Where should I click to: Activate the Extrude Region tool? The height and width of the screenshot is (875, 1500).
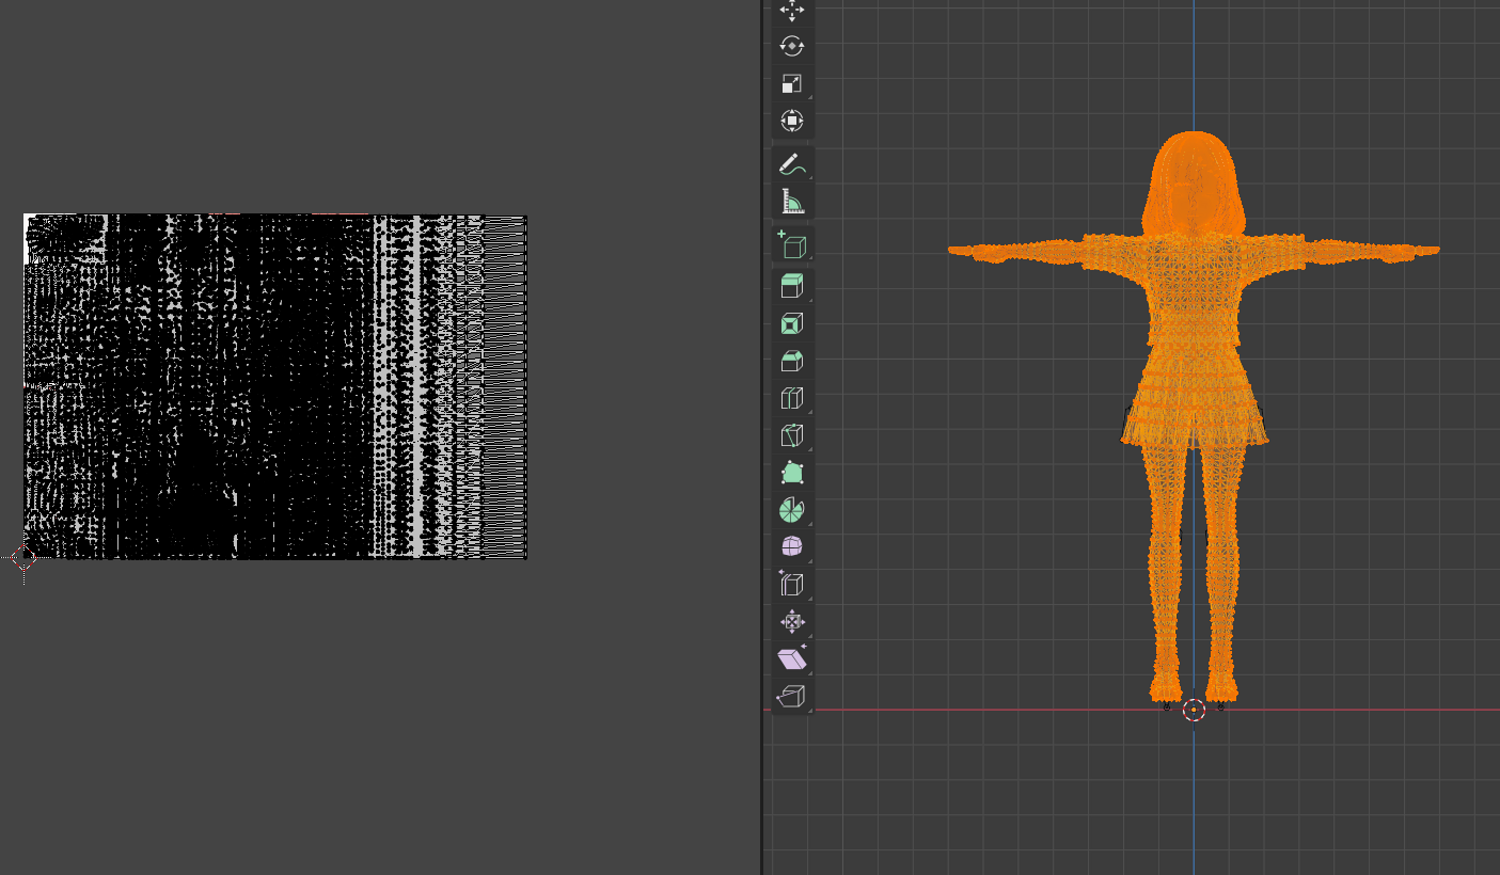(791, 287)
